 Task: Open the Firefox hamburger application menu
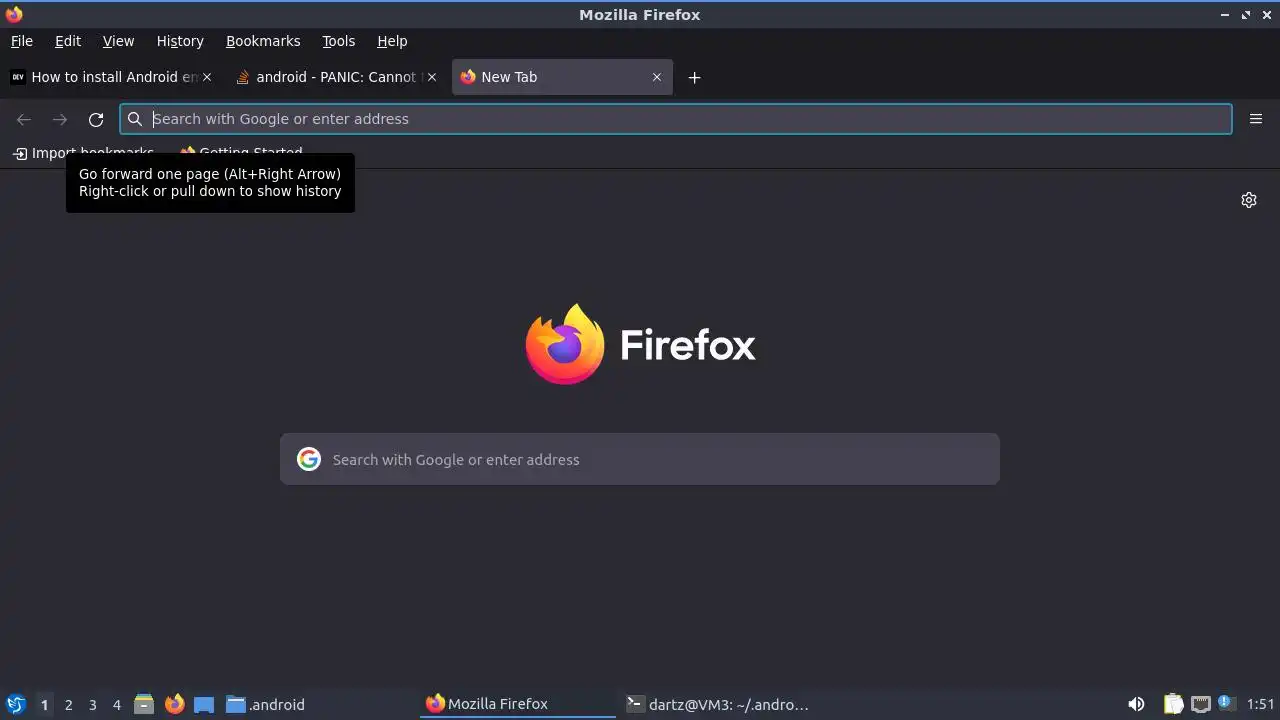(1256, 119)
